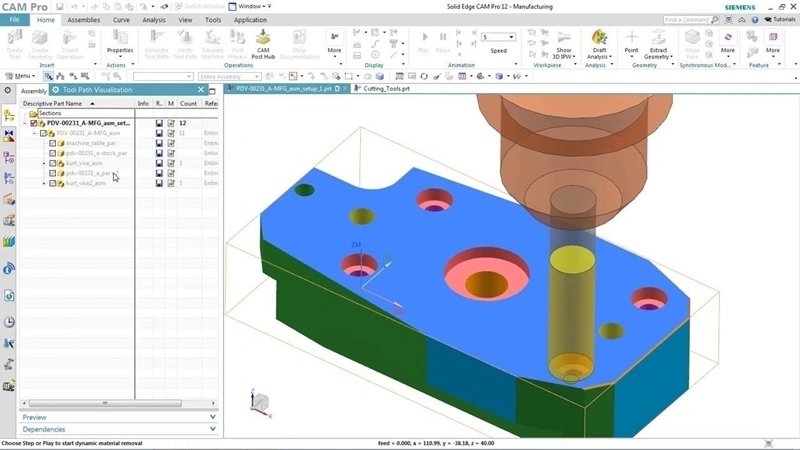
Task: Click the Point geometry tool
Action: click(x=631, y=42)
